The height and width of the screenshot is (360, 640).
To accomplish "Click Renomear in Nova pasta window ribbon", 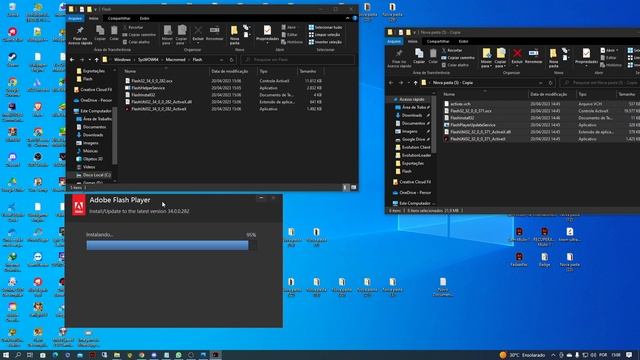I will tap(533, 56).
